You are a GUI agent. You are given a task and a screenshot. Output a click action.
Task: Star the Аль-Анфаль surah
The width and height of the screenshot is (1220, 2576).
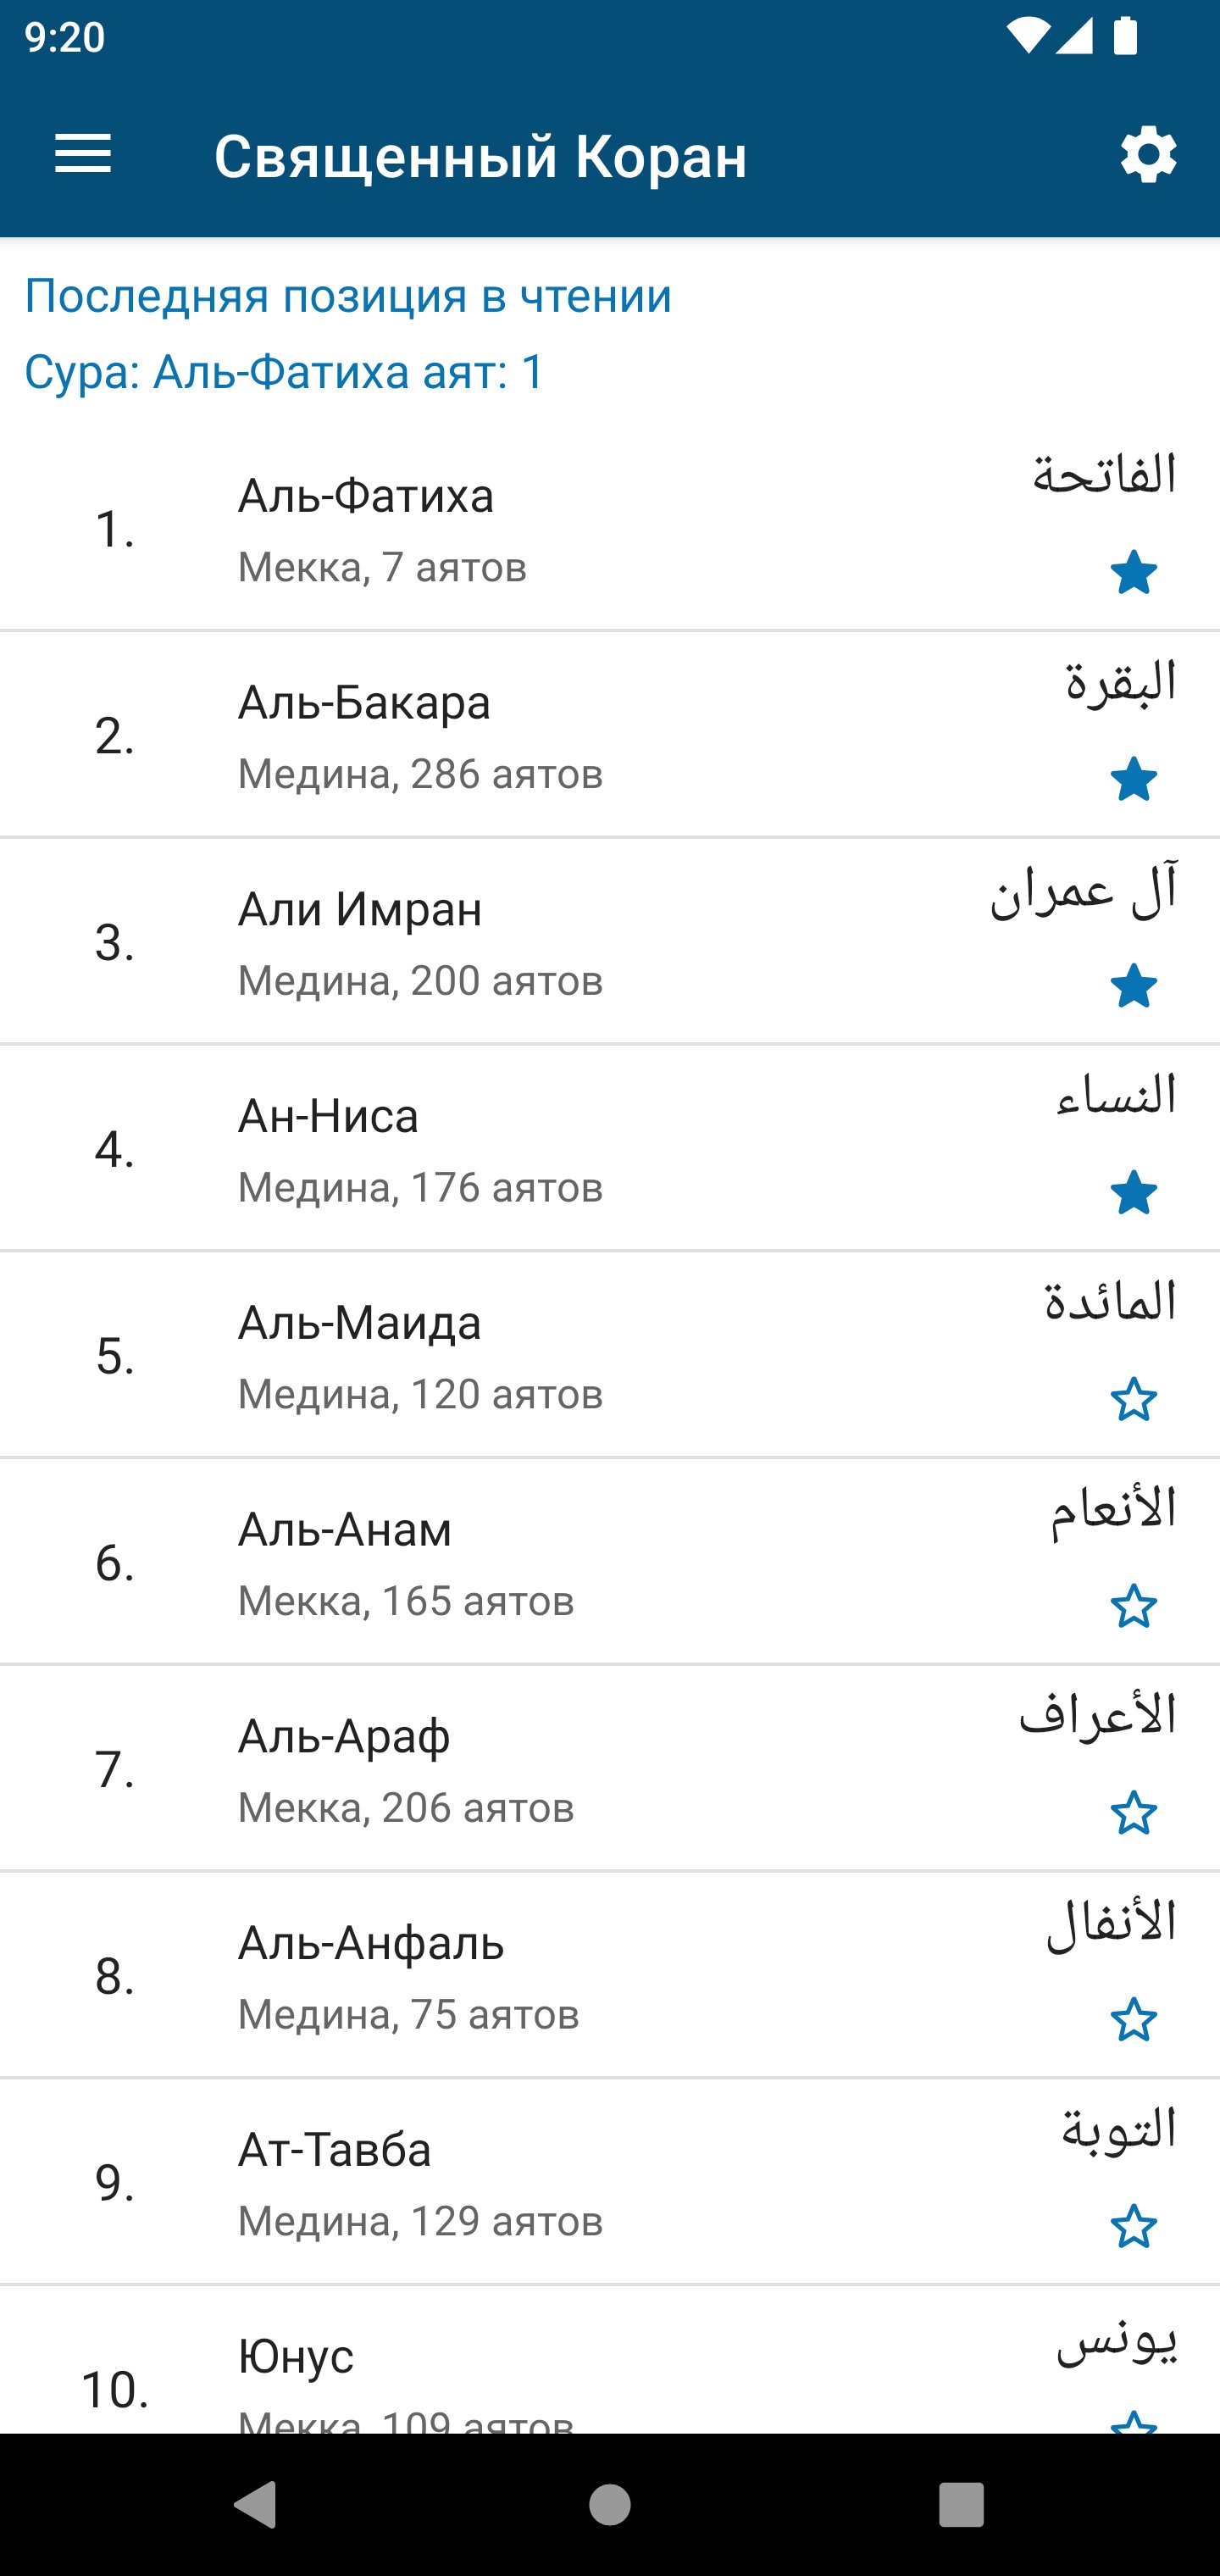pos(1133,2019)
